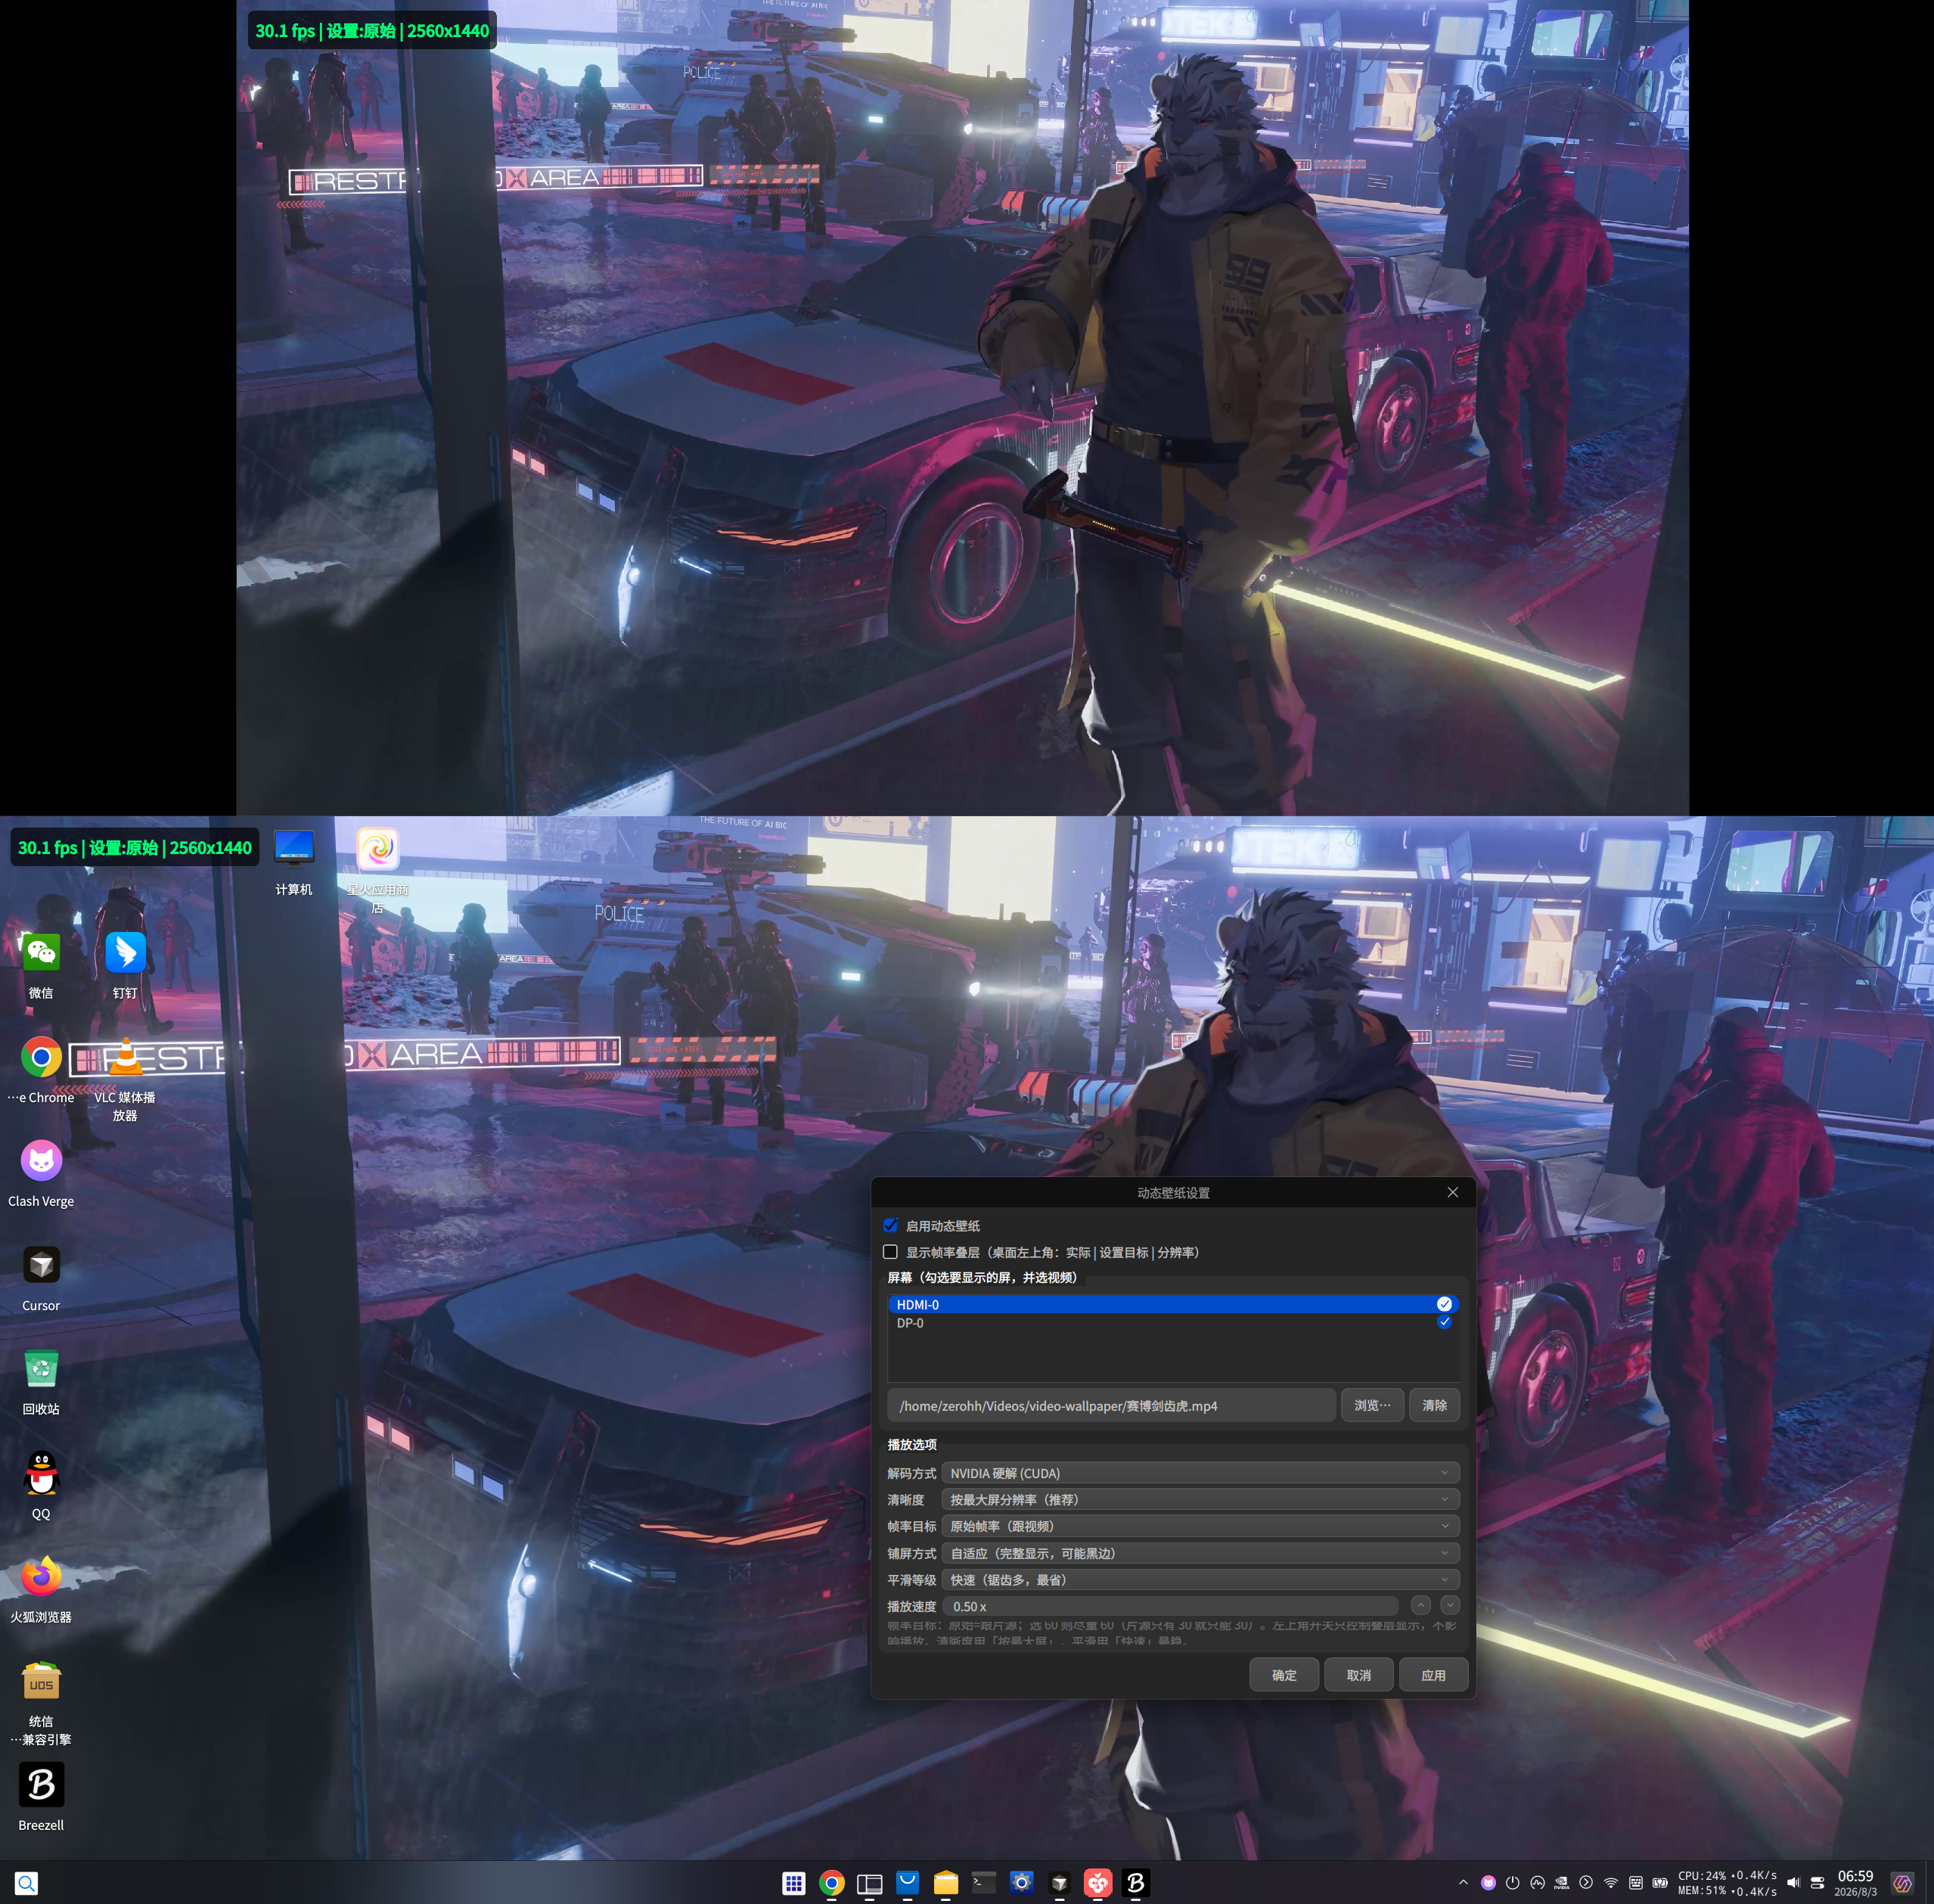Open the fill mode (铺屏方式) dropdown
1934x1904 pixels.
[x=1200, y=1553]
